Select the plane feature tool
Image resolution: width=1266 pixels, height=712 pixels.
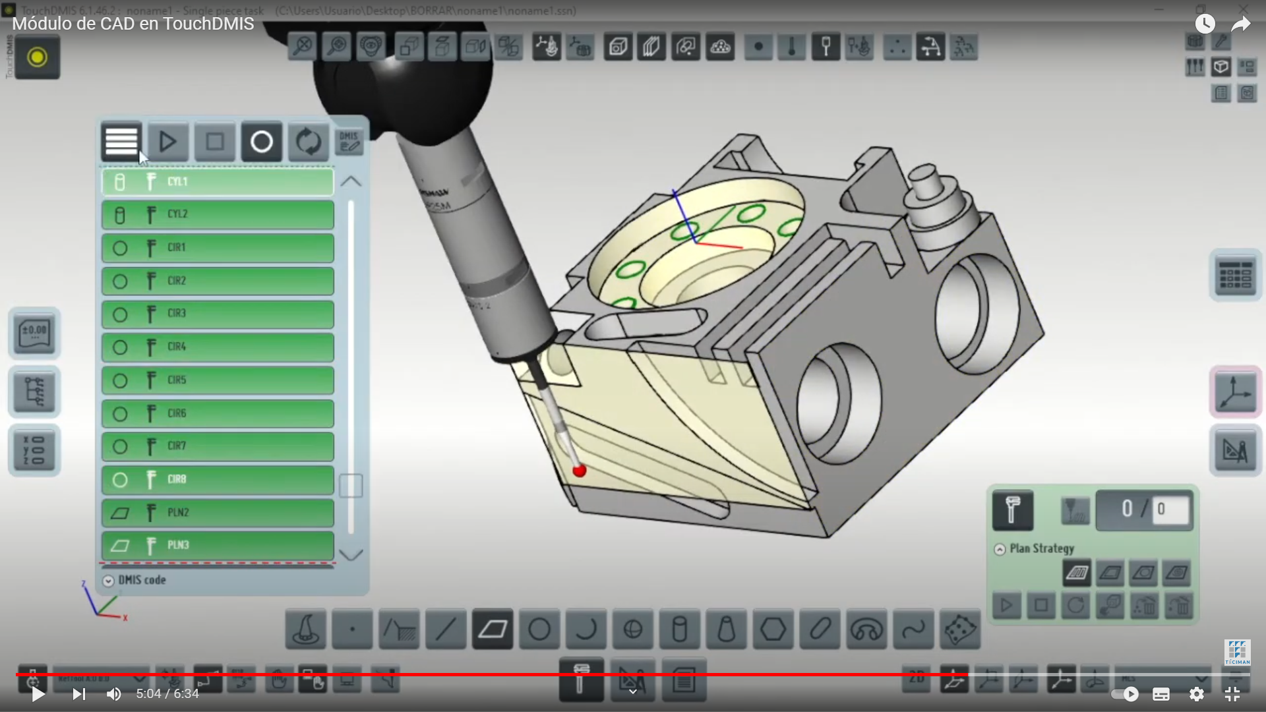pyautogui.click(x=492, y=629)
